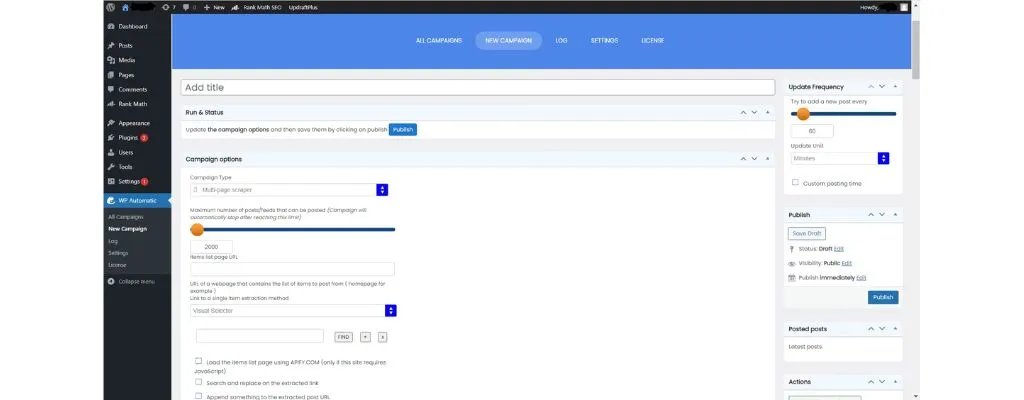This screenshot has width=1024, height=400.
Task: Click the Media sidebar icon
Action: [111, 60]
